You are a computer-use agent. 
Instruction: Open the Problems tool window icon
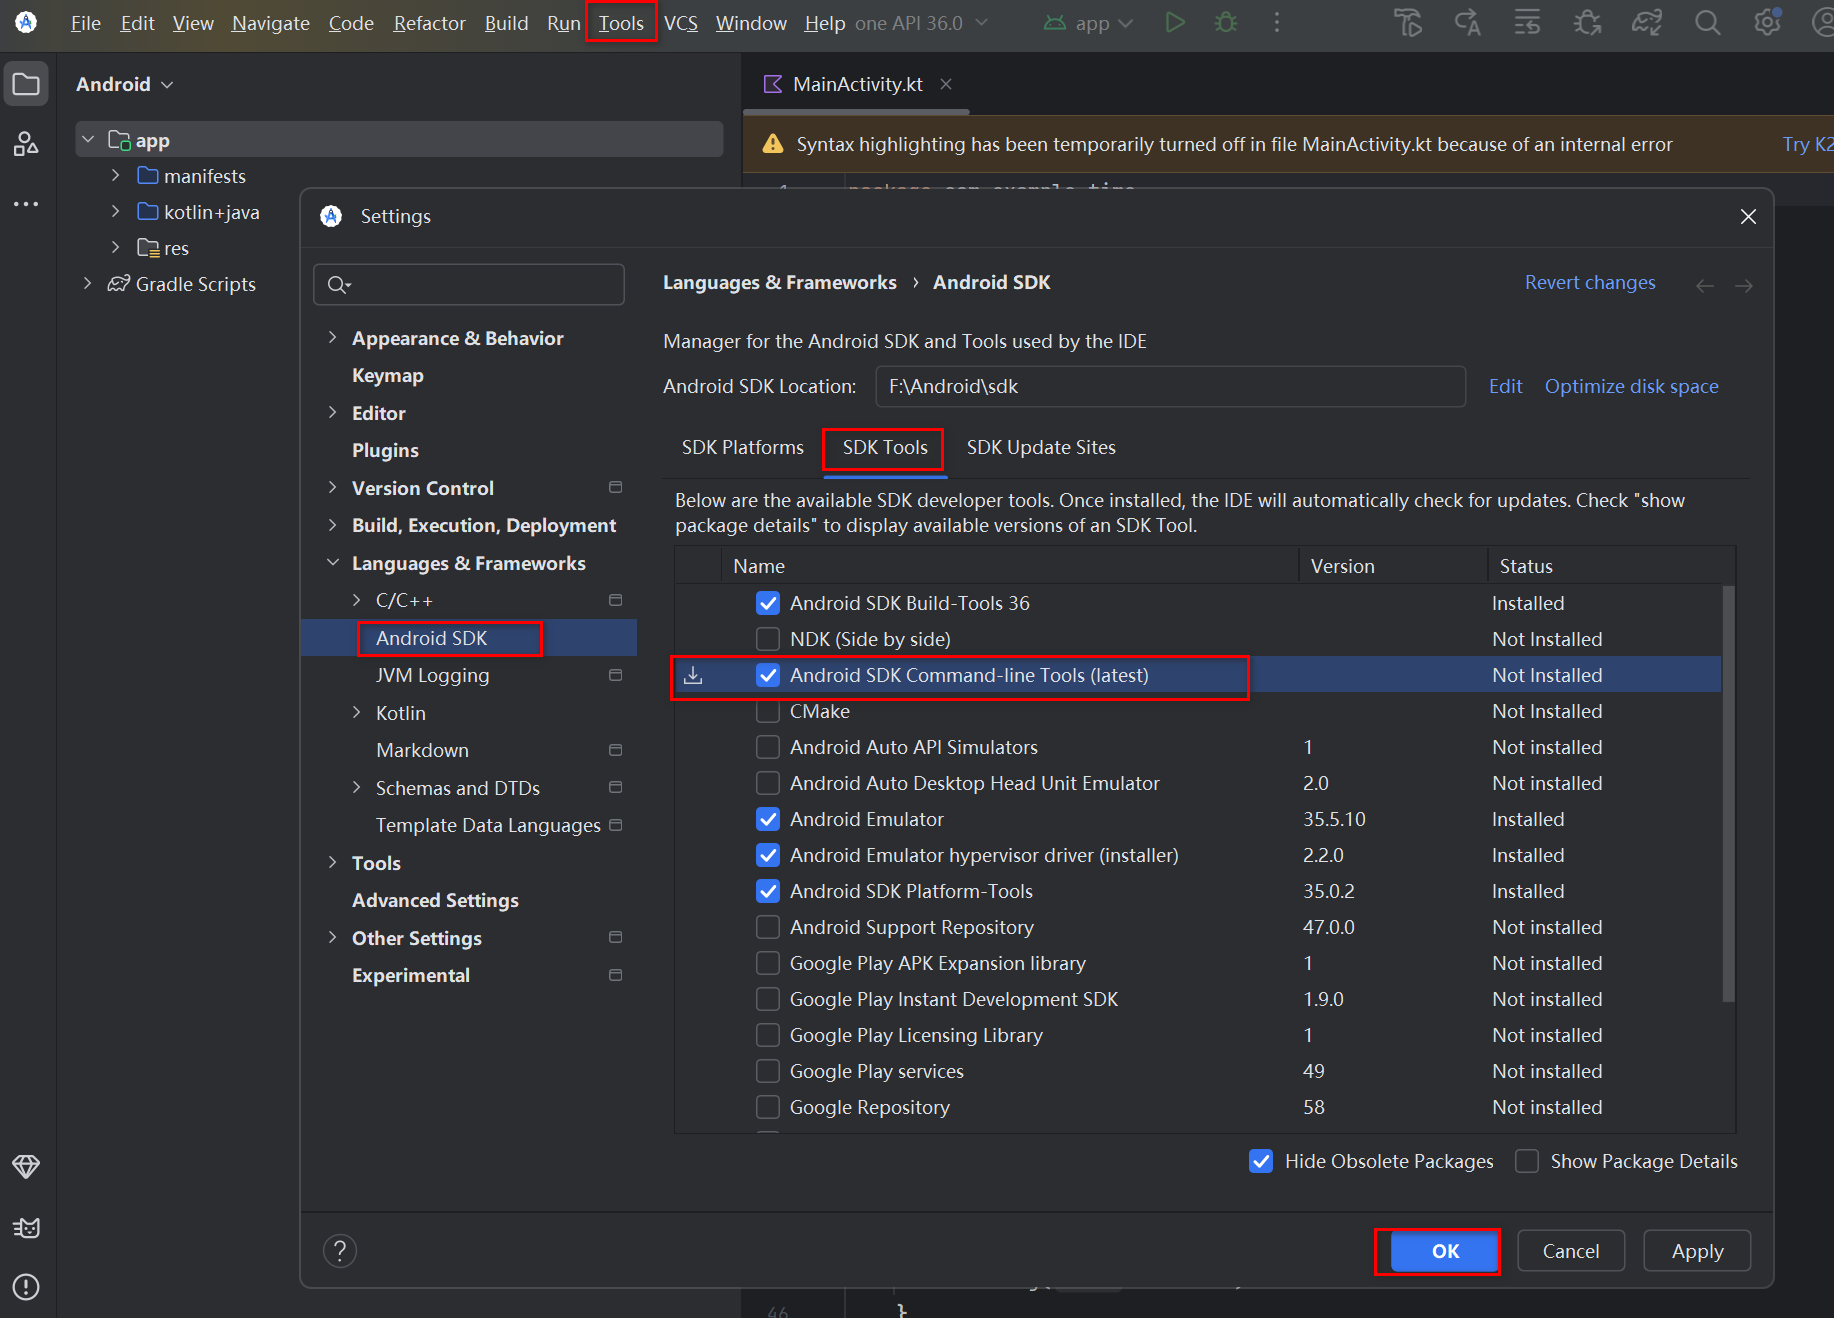point(25,1288)
